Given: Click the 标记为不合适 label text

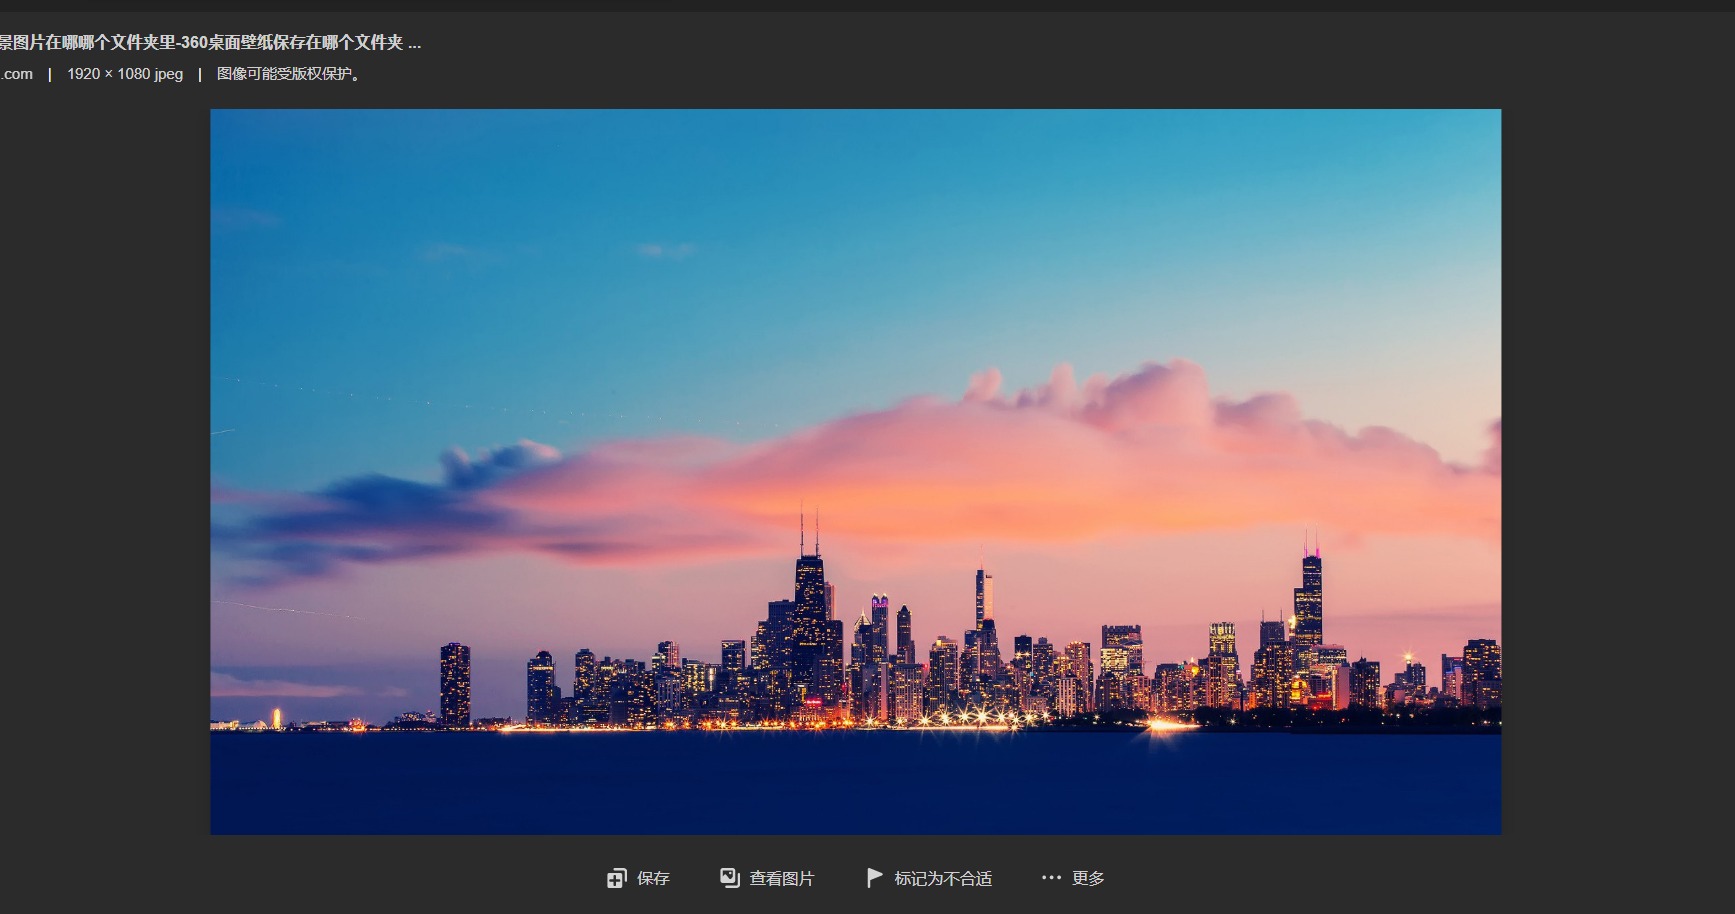Looking at the screenshot, I should (x=943, y=878).
